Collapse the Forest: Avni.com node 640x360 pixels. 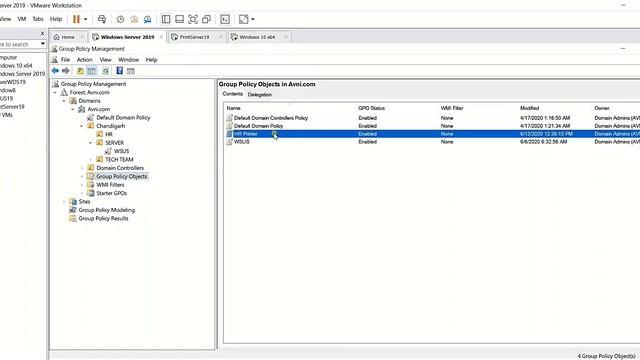click(55, 93)
